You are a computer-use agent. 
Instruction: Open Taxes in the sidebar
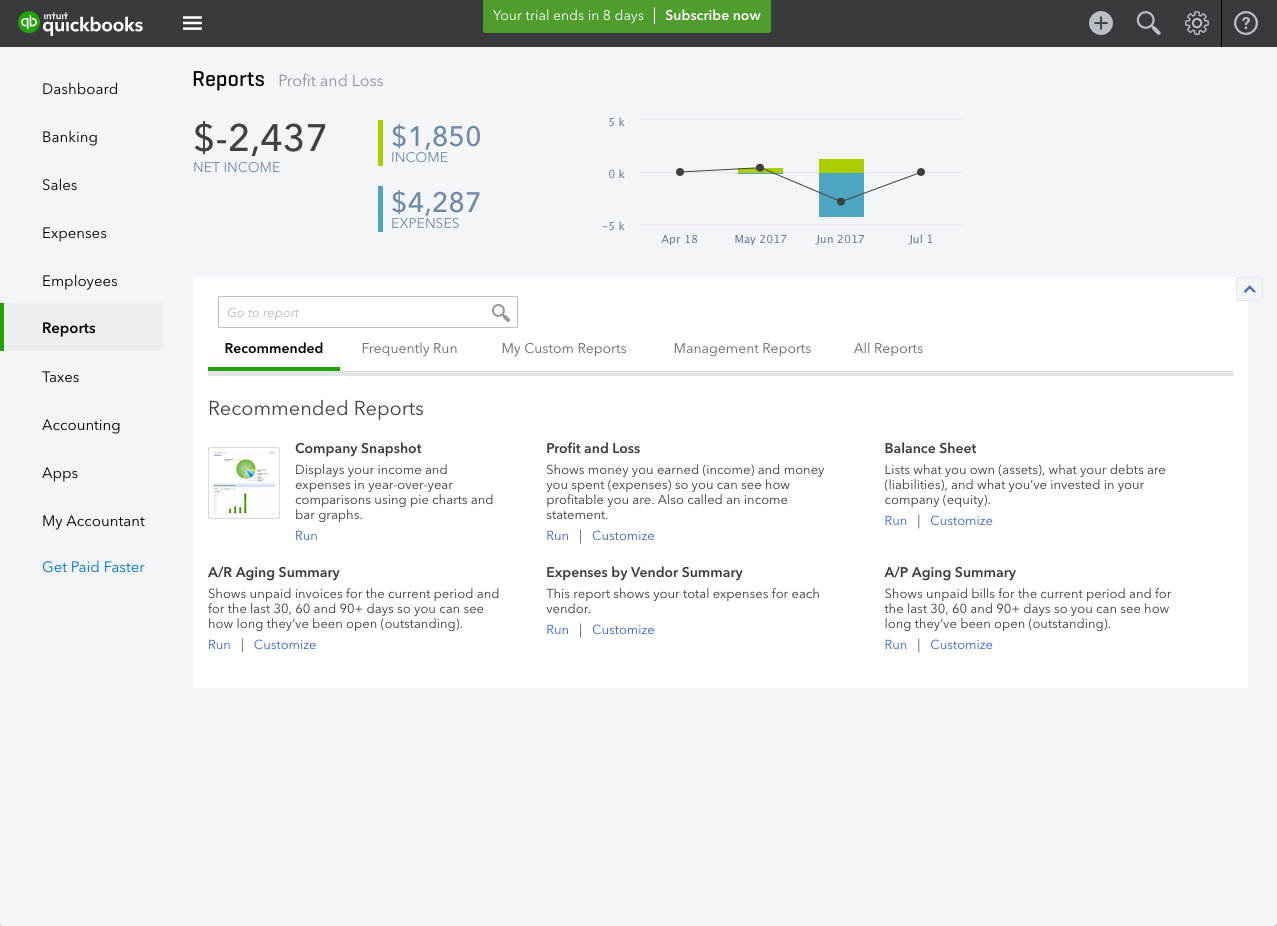pyautogui.click(x=61, y=377)
